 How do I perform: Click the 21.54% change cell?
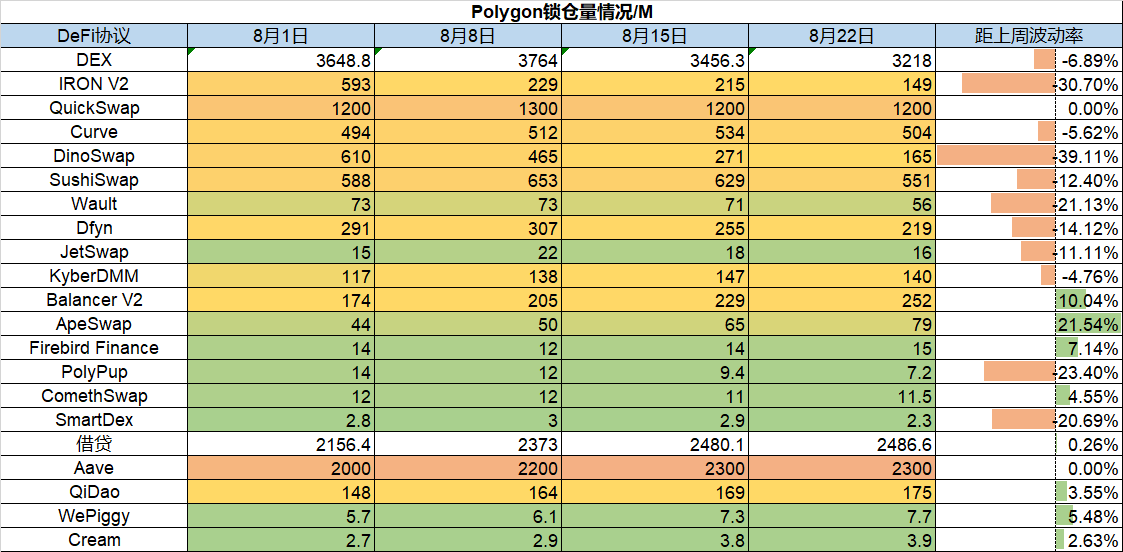pos(1029,324)
